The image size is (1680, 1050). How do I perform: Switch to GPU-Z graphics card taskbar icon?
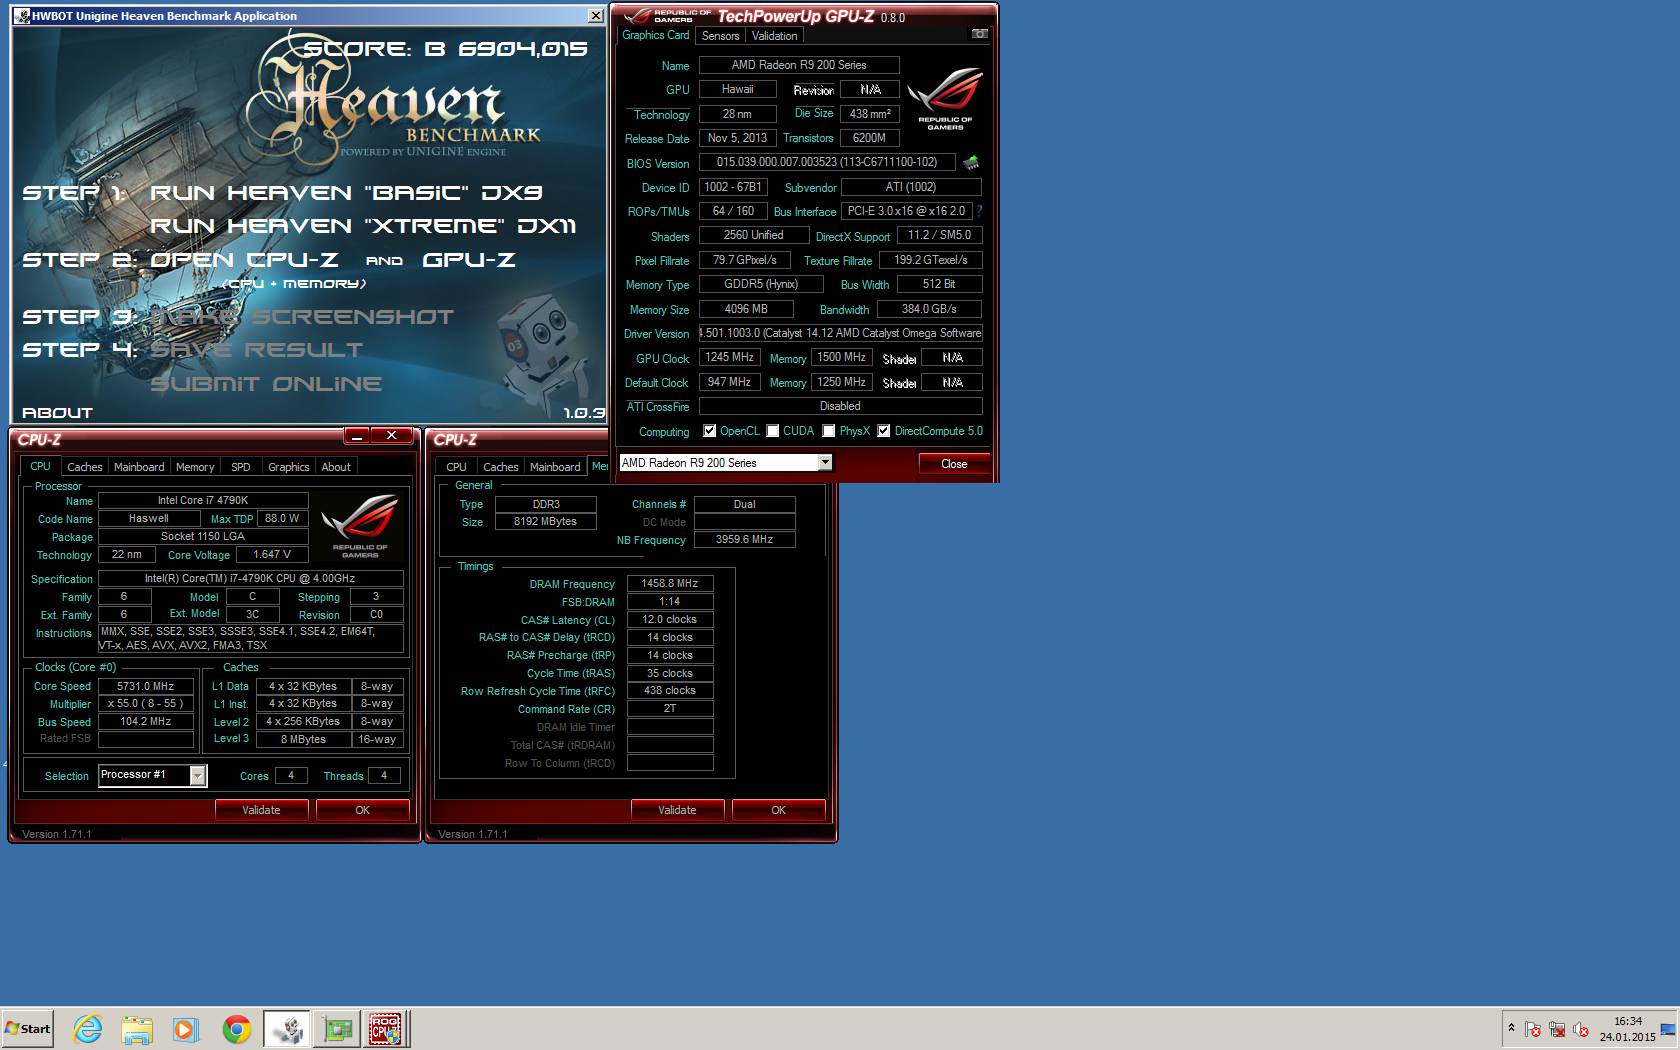(337, 1029)
